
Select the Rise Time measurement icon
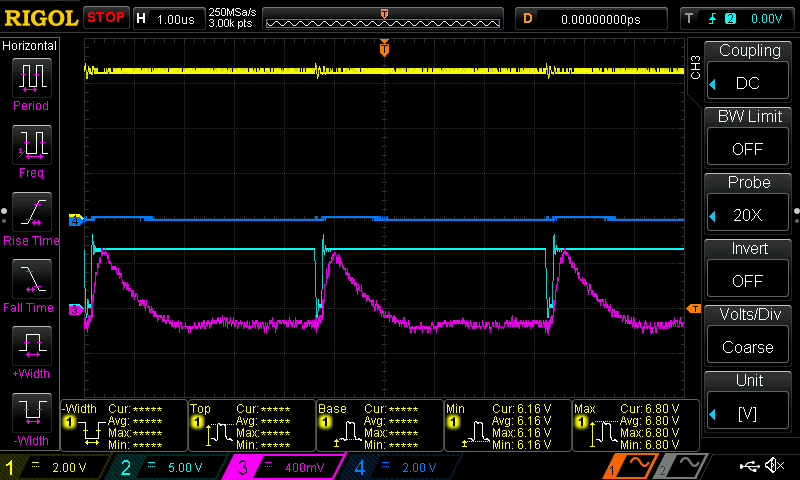[32, 212]
